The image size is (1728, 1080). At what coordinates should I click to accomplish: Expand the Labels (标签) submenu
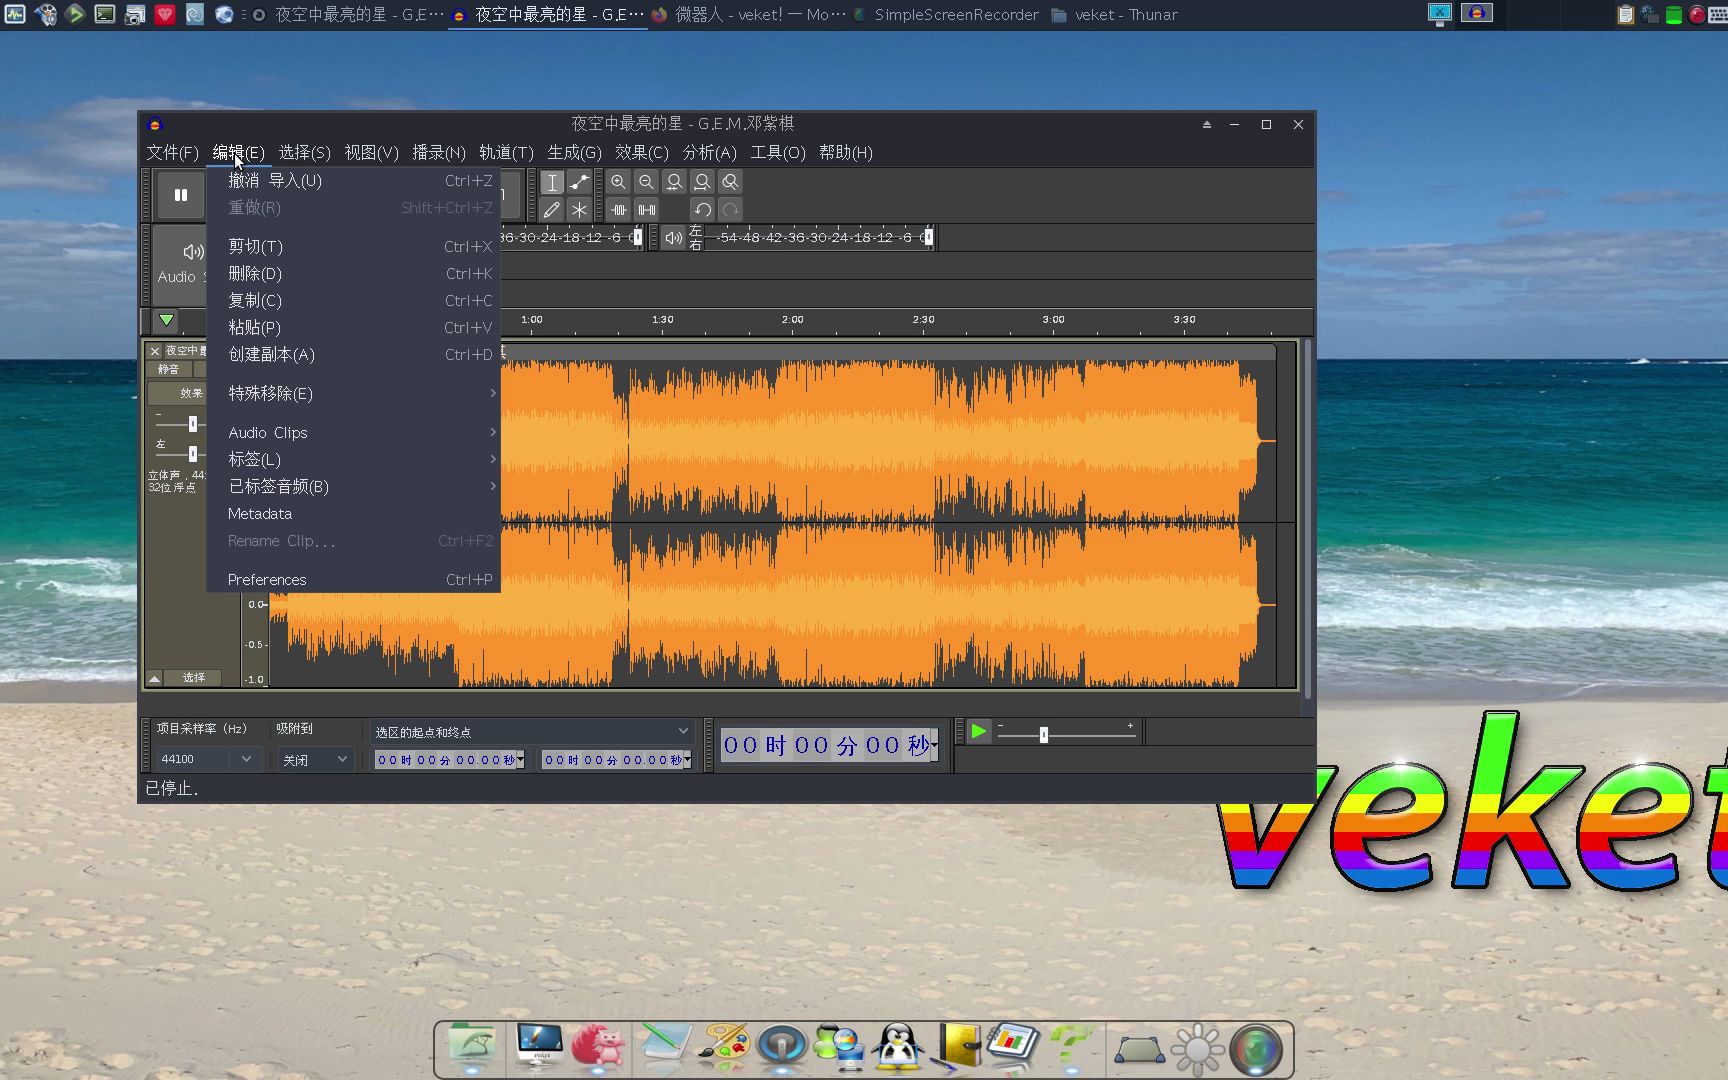[x=353, y=460]
